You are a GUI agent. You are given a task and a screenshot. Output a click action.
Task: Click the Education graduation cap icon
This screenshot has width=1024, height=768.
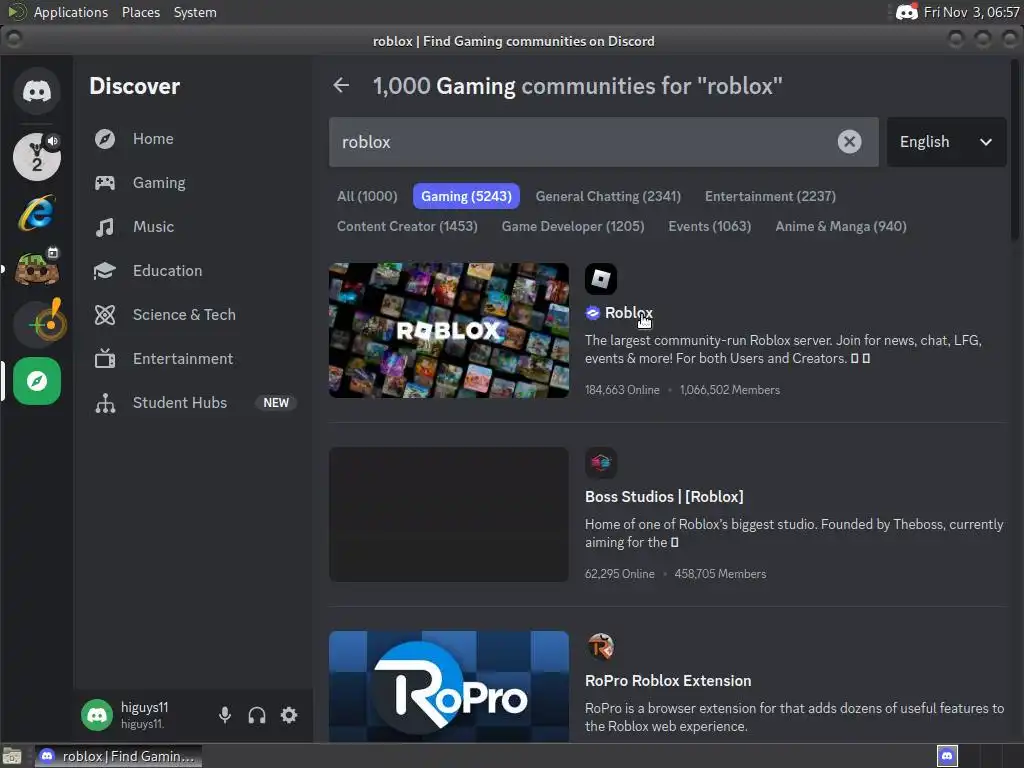(104, 271)
